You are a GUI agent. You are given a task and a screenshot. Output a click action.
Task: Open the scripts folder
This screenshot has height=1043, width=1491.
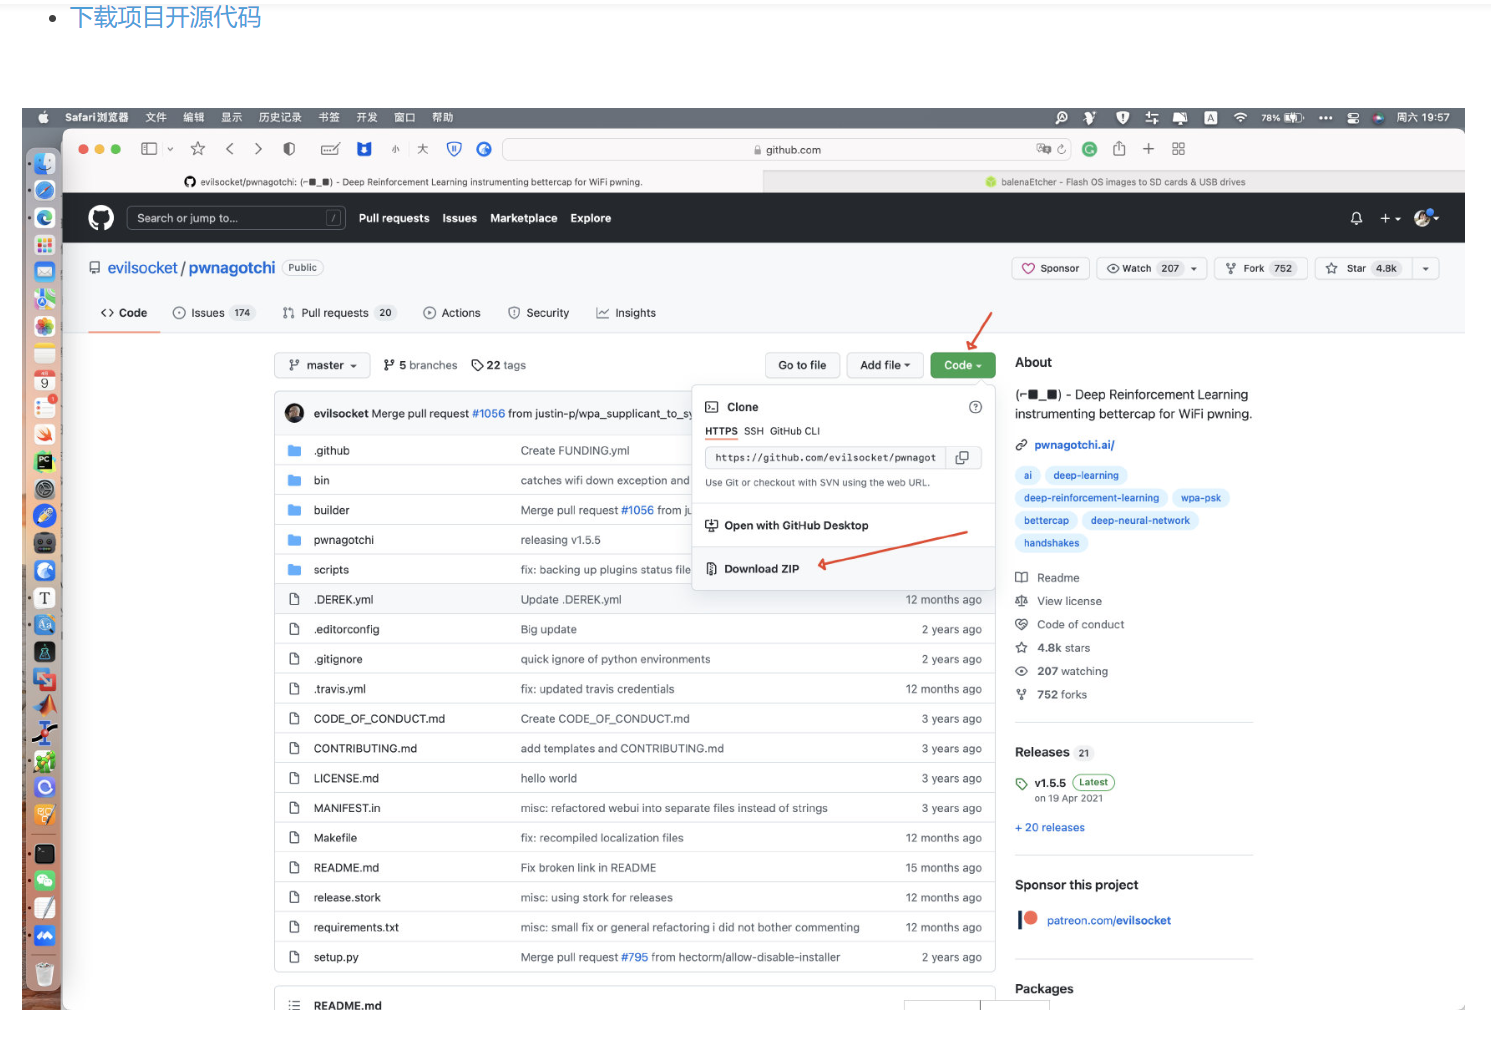click(x=331, y=570)
